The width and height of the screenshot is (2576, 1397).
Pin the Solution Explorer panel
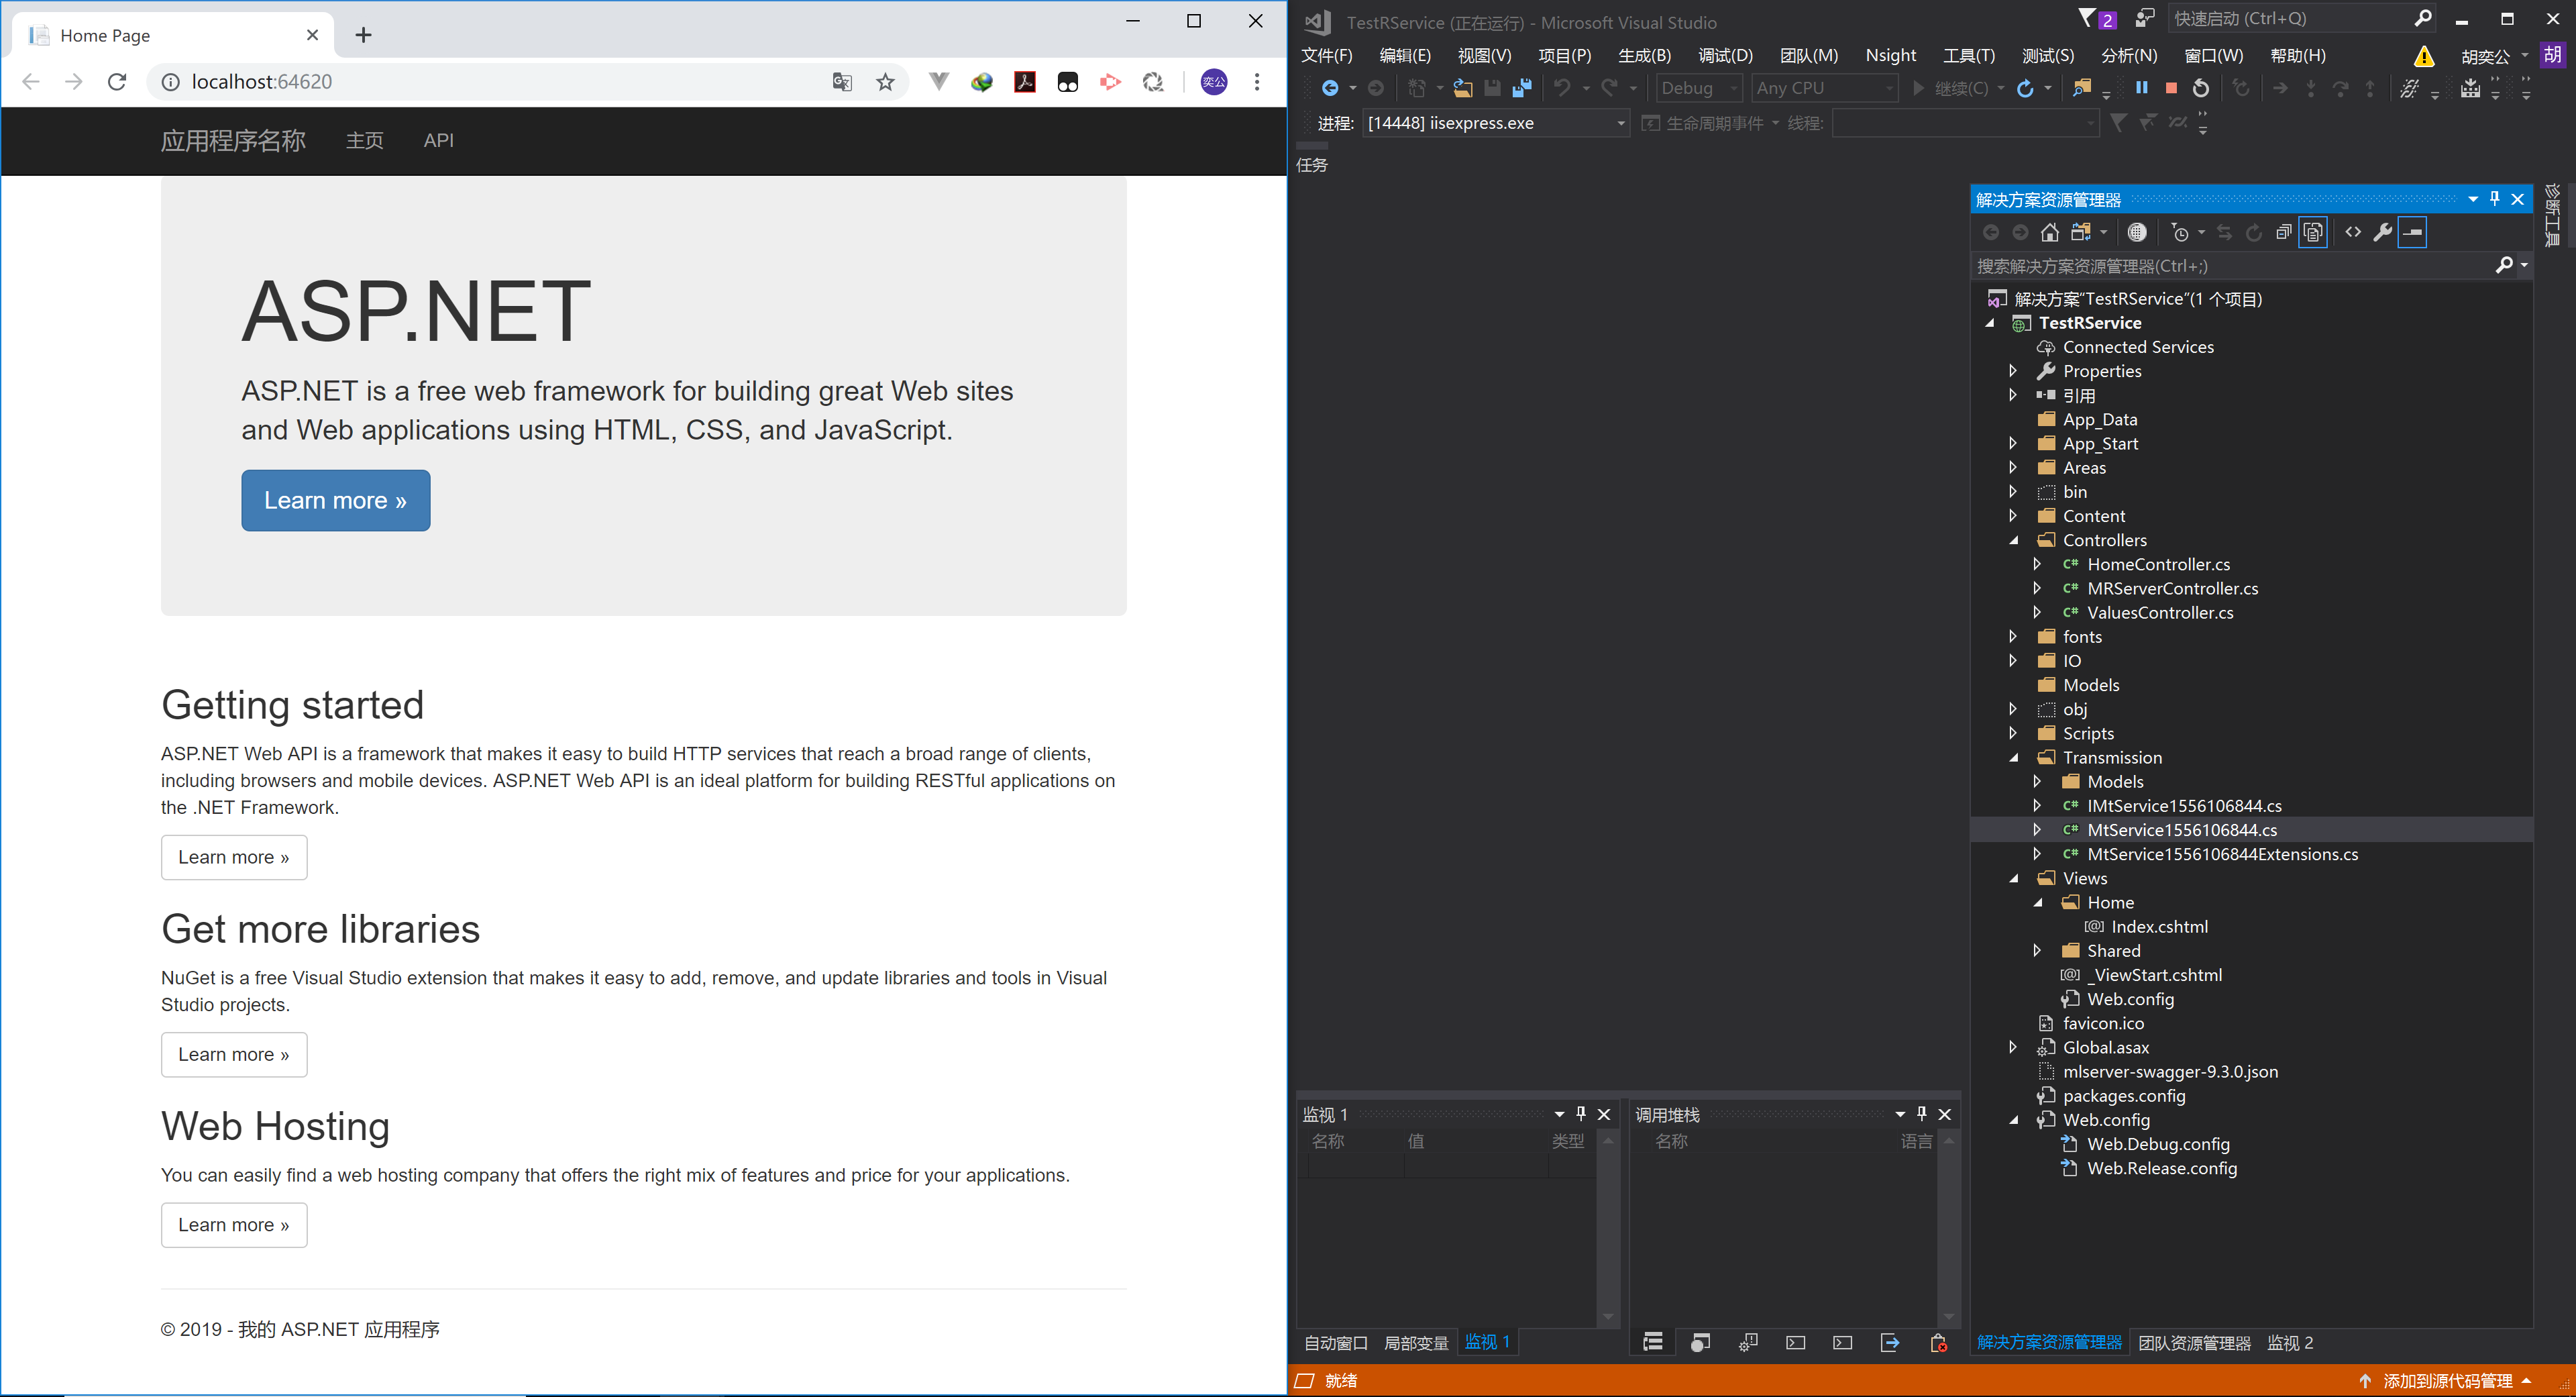point(2494,199)
